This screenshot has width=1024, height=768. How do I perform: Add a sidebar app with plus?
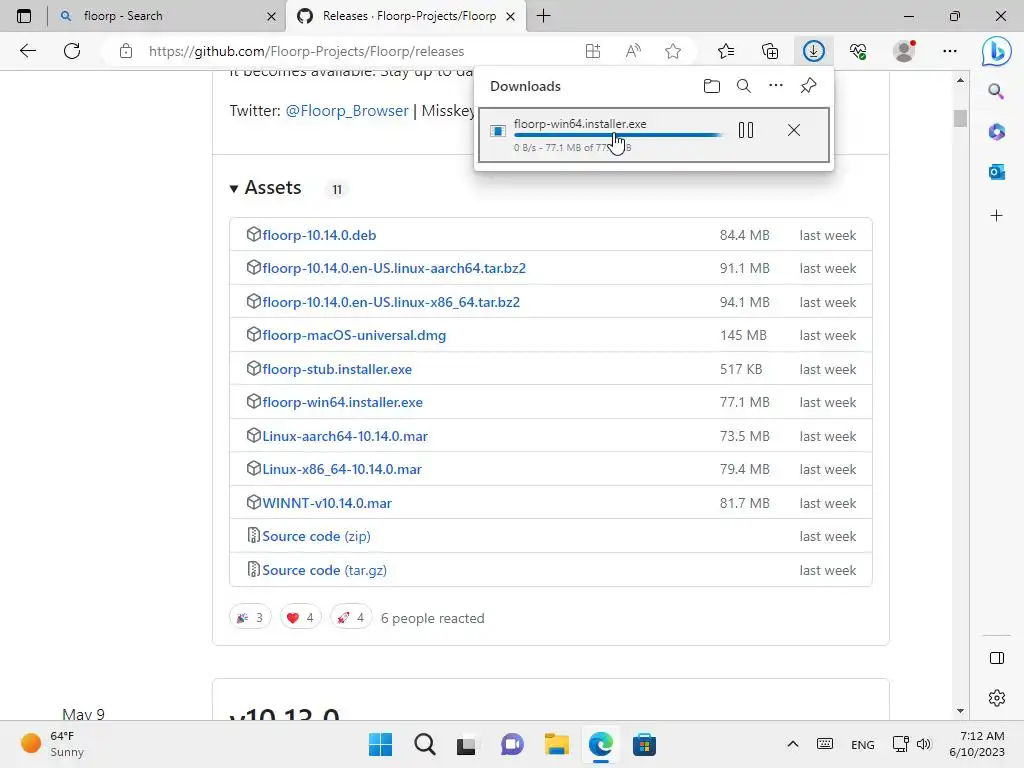pyautogui.click(x=997, y=216)
